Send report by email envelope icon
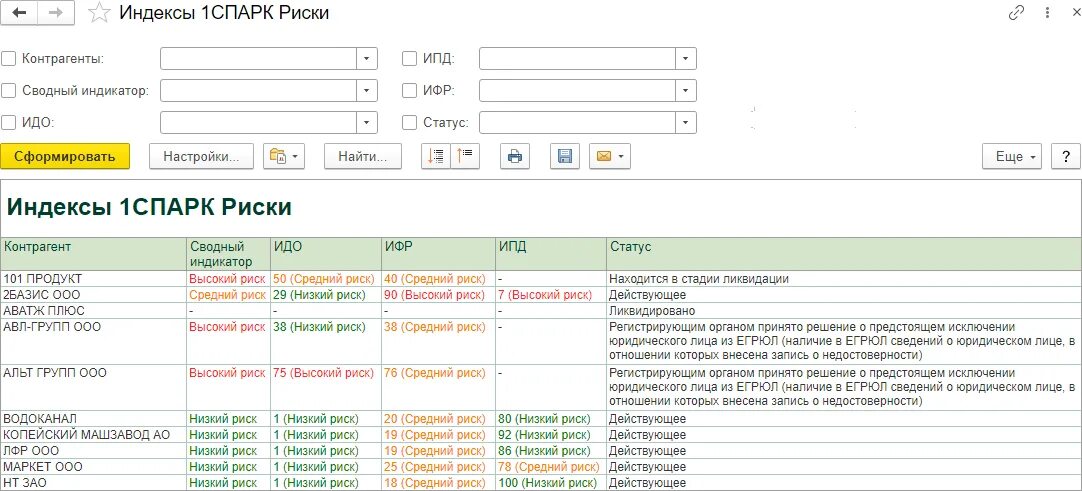Viewport: 1082px width, 491px height. coord(609,157)
